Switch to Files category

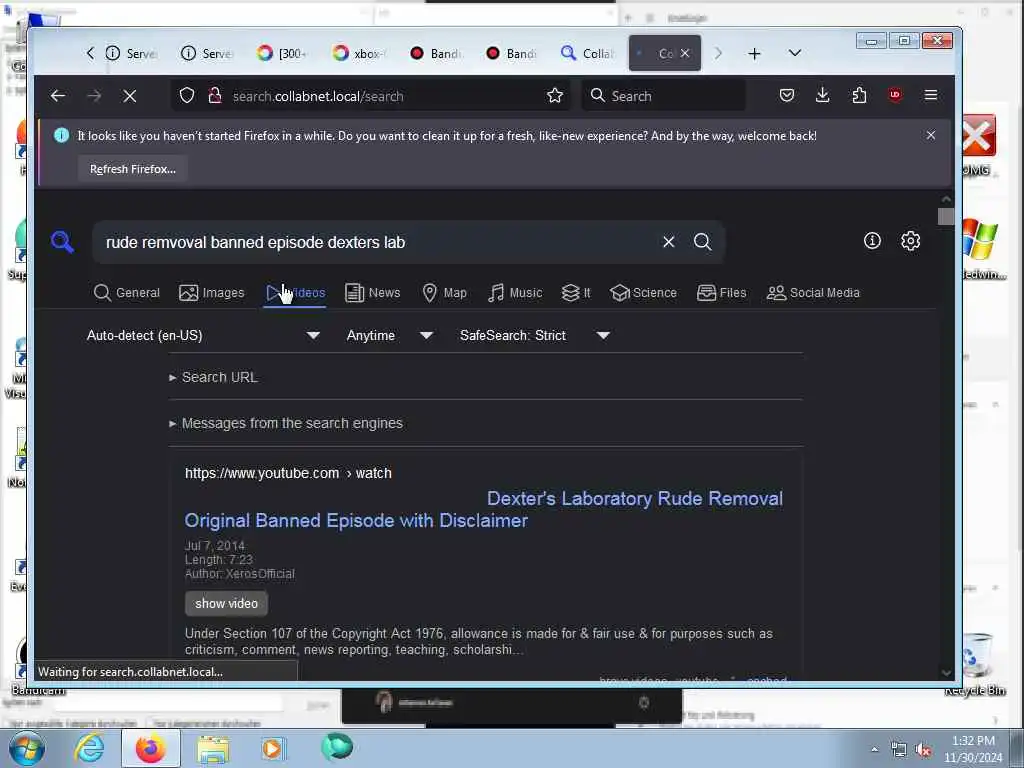(722, 293)
